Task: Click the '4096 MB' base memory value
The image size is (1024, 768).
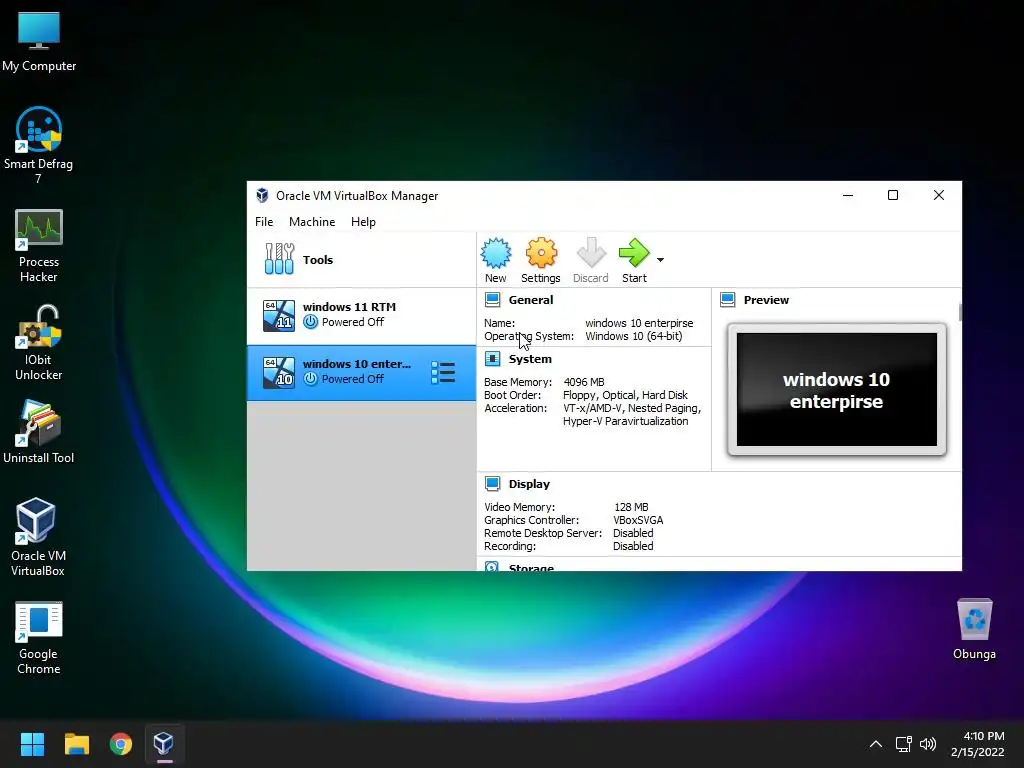Action: (584, 382)
